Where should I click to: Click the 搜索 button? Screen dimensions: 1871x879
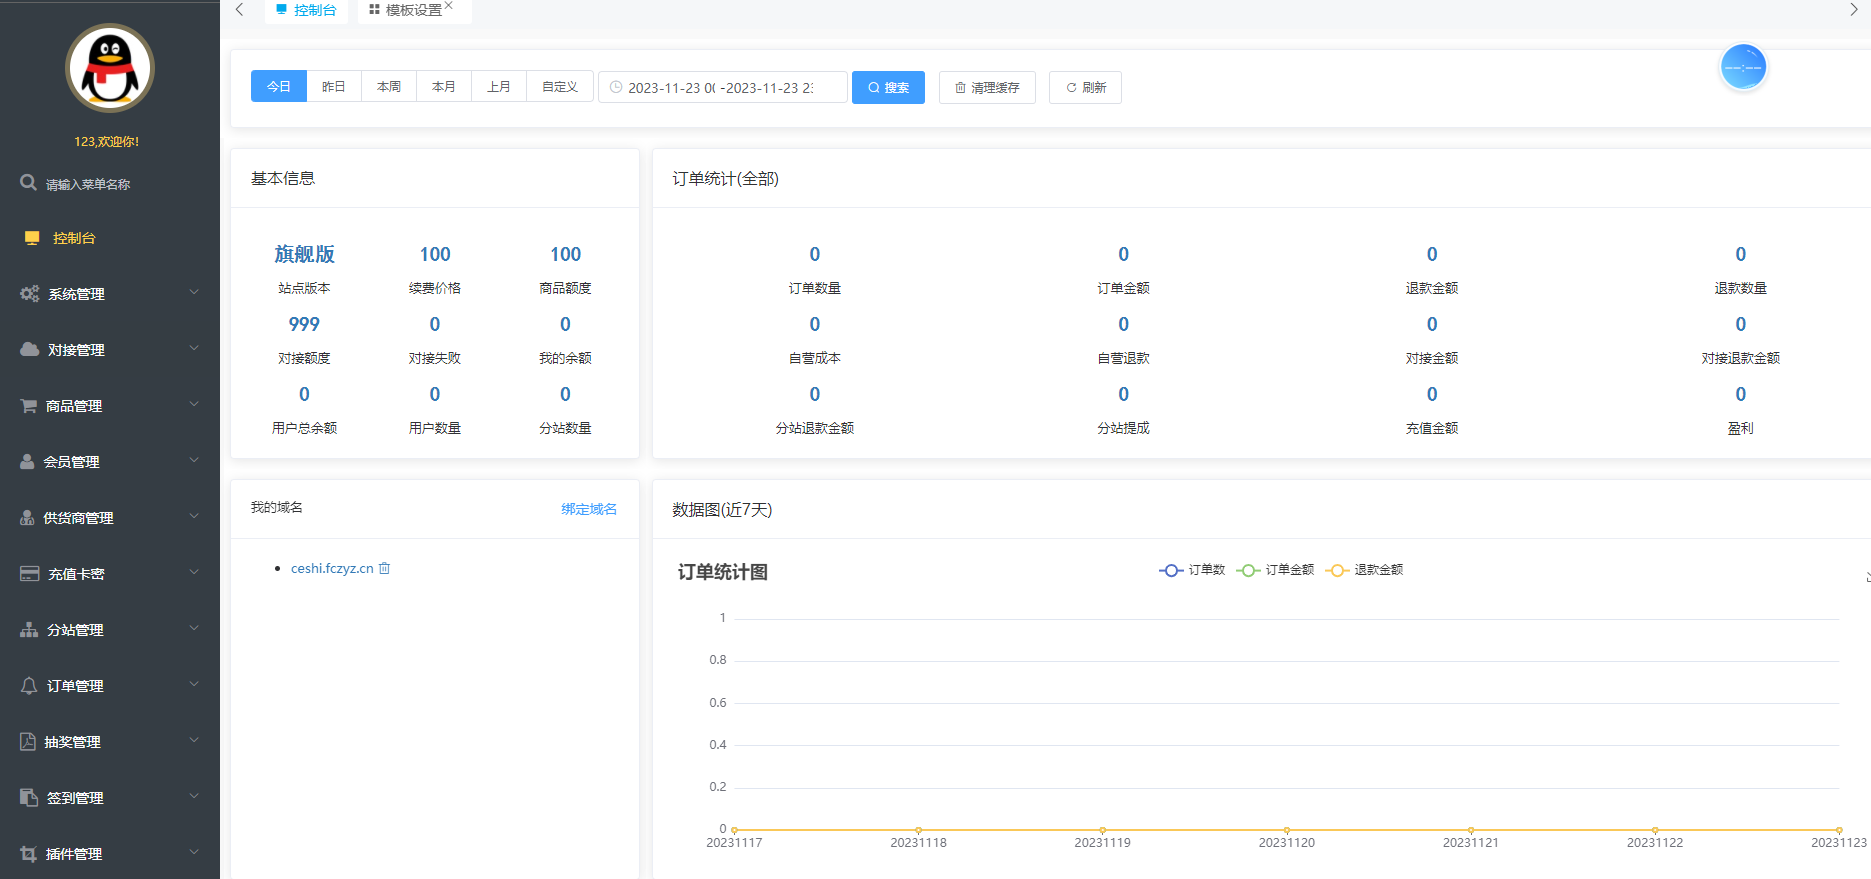[x=888, y=87]
